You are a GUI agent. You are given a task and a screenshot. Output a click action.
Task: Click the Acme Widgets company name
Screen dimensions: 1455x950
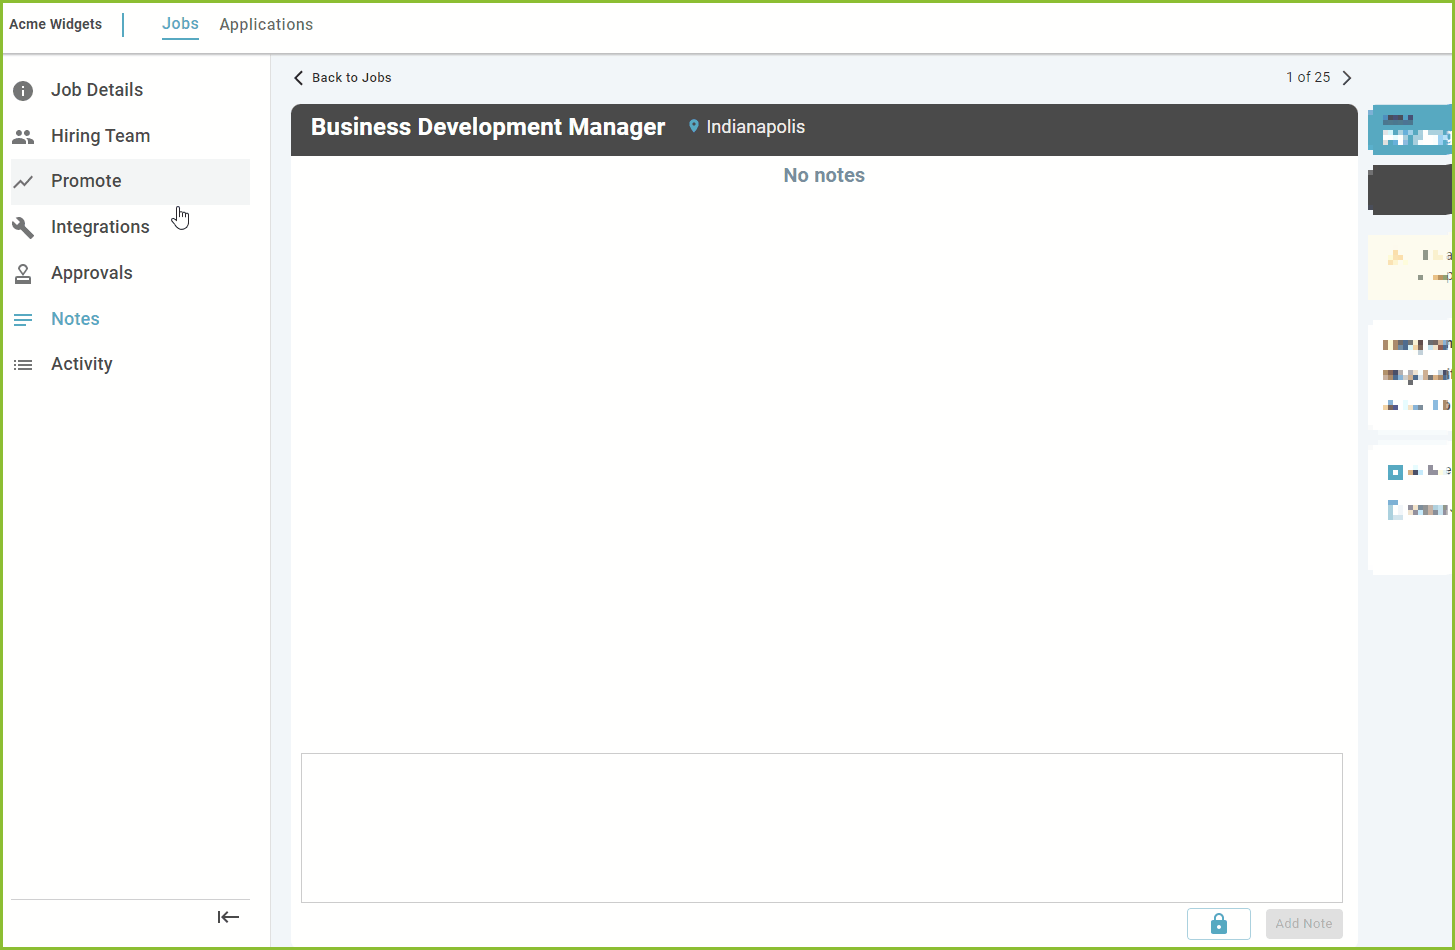(x=56, y=24)
